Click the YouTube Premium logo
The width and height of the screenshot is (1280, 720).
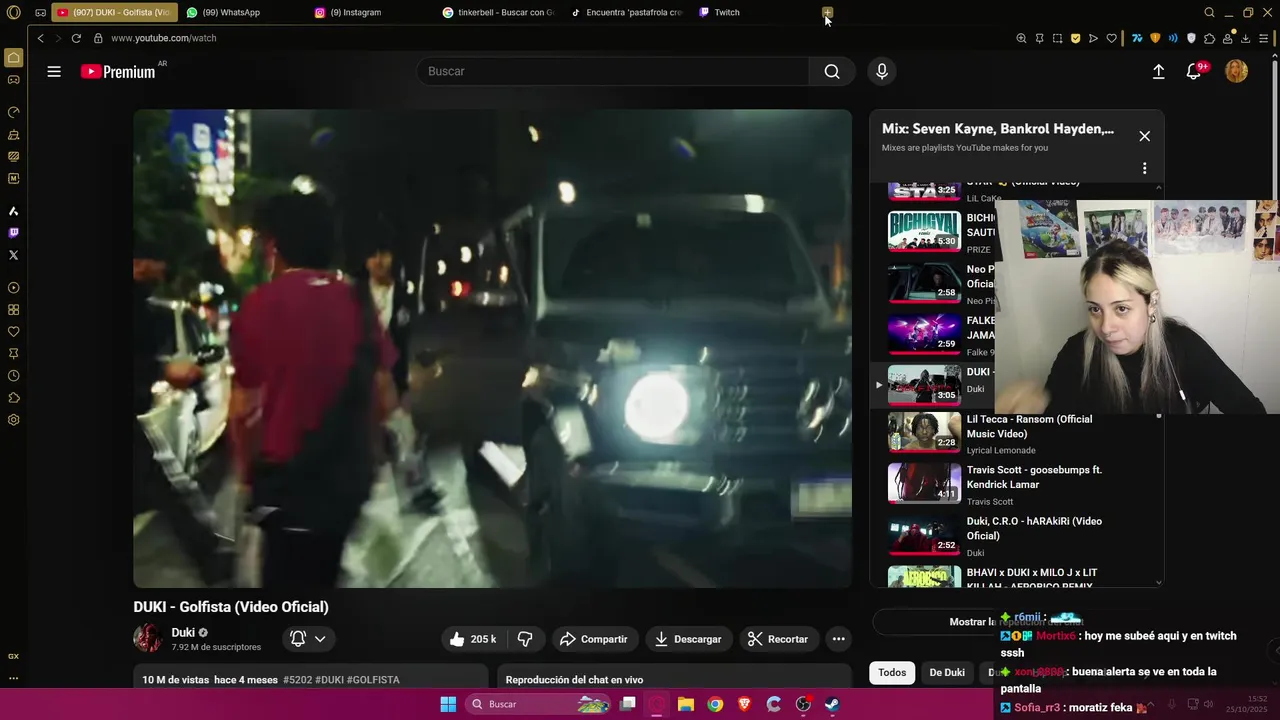coord(118,72)
